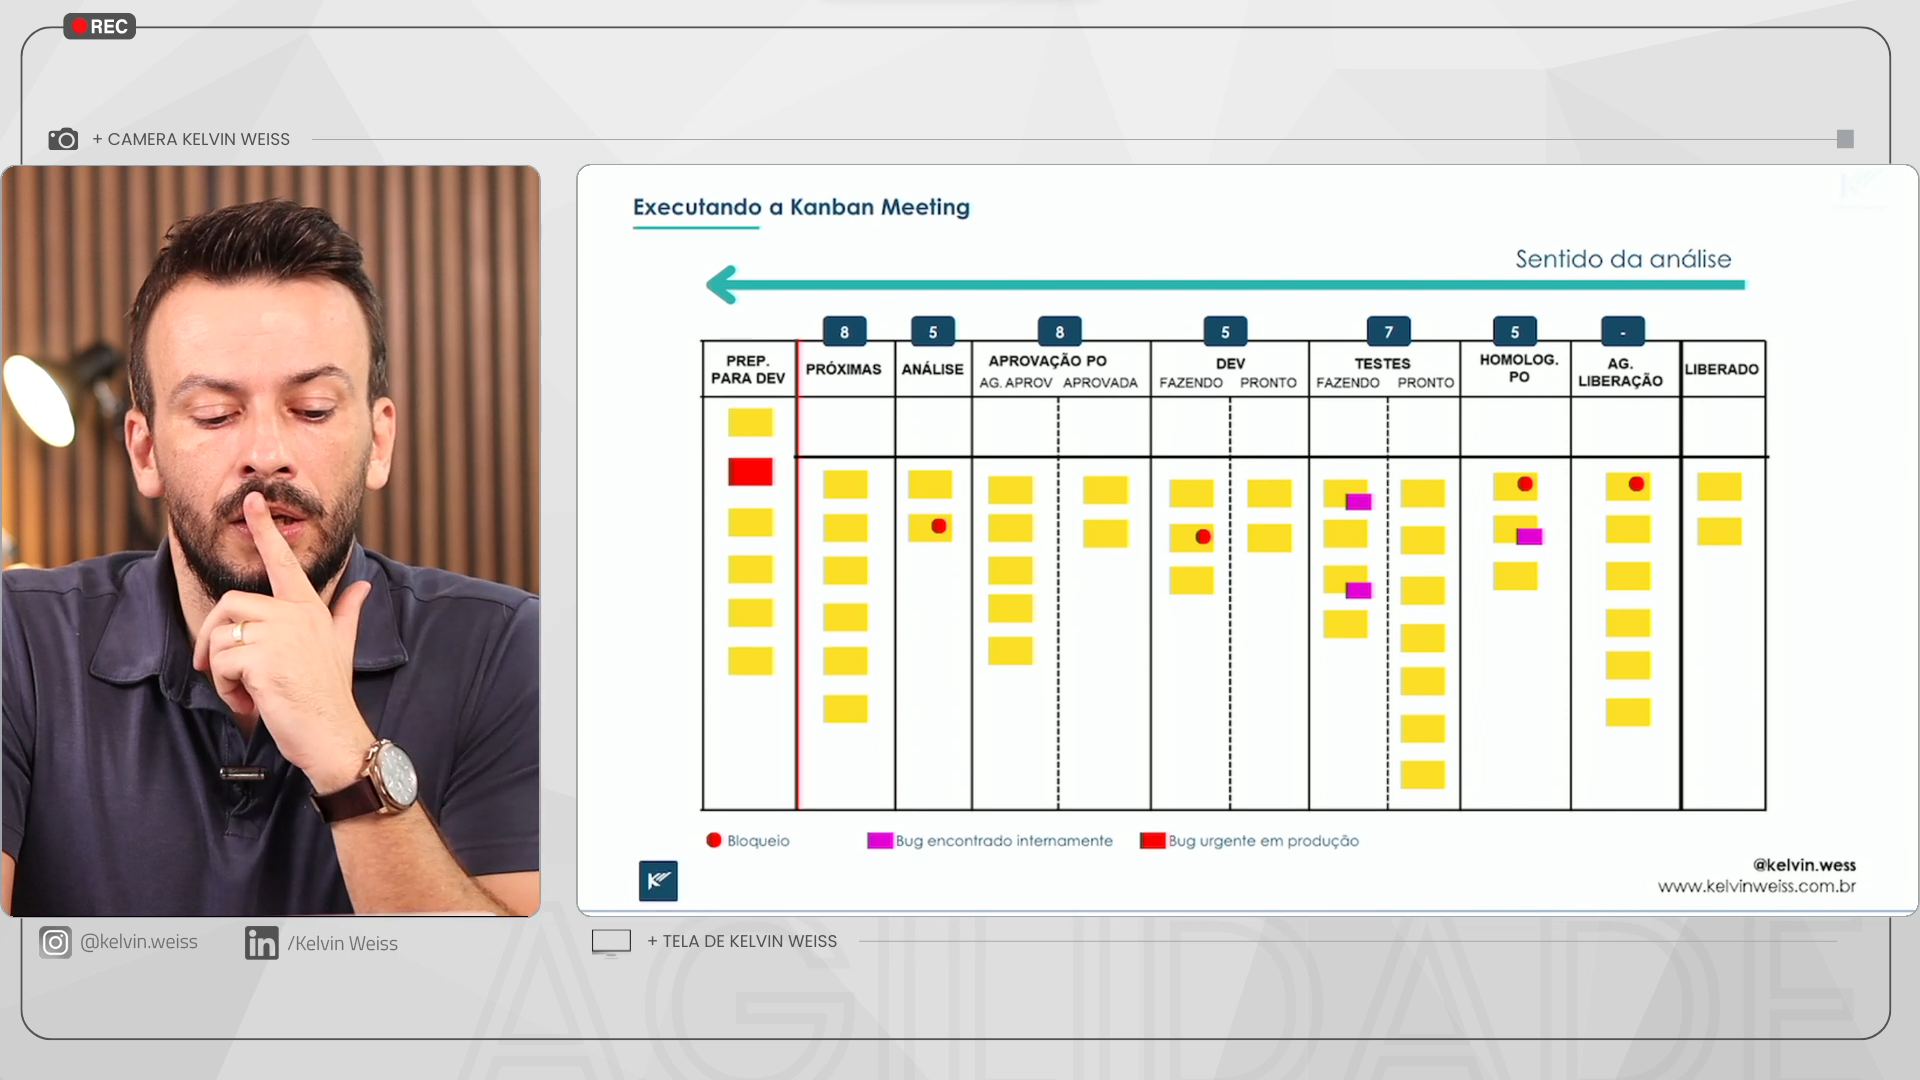Select the blocked card in Dev Fazendo
This screenshot has width=1920, height=1080.
tap(1191, 538)
